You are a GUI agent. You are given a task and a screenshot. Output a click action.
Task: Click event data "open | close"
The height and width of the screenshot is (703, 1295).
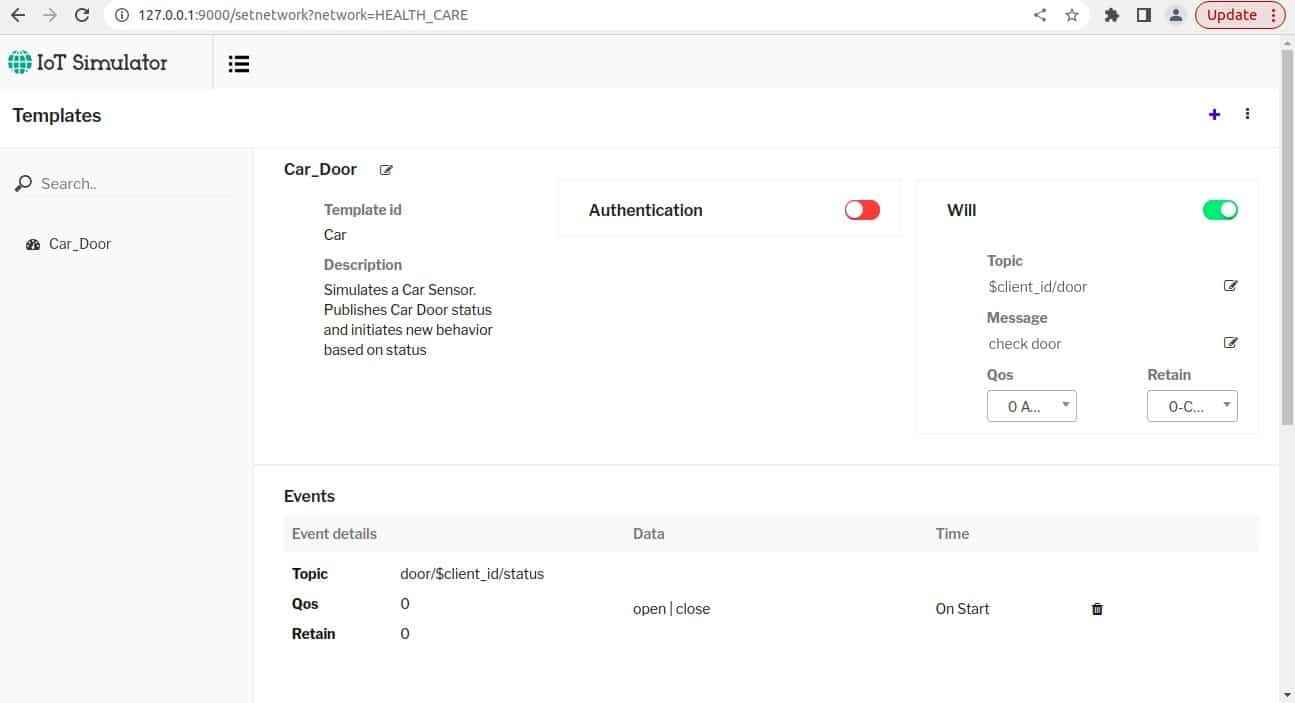click(x=672, y=609)
